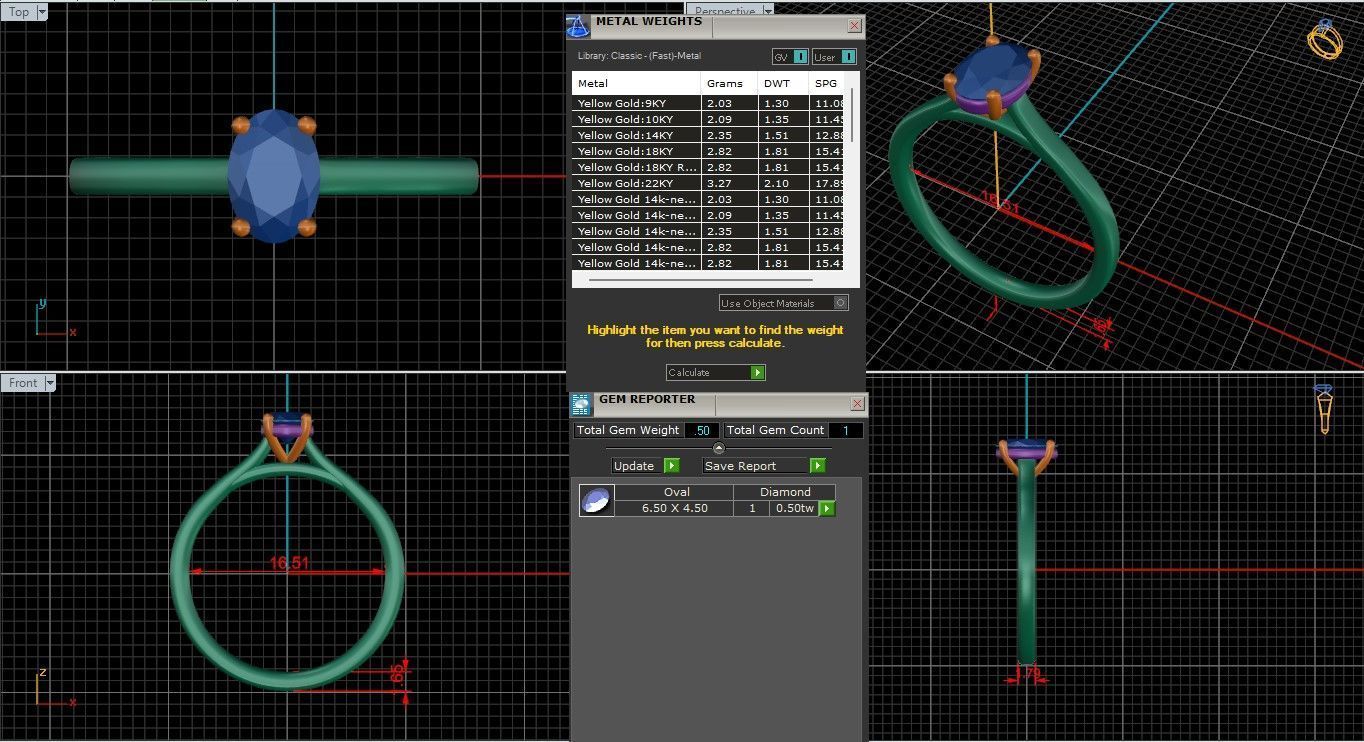
Task: Select the Yellow Gold:14KY row
Action: tap(709, 135)
